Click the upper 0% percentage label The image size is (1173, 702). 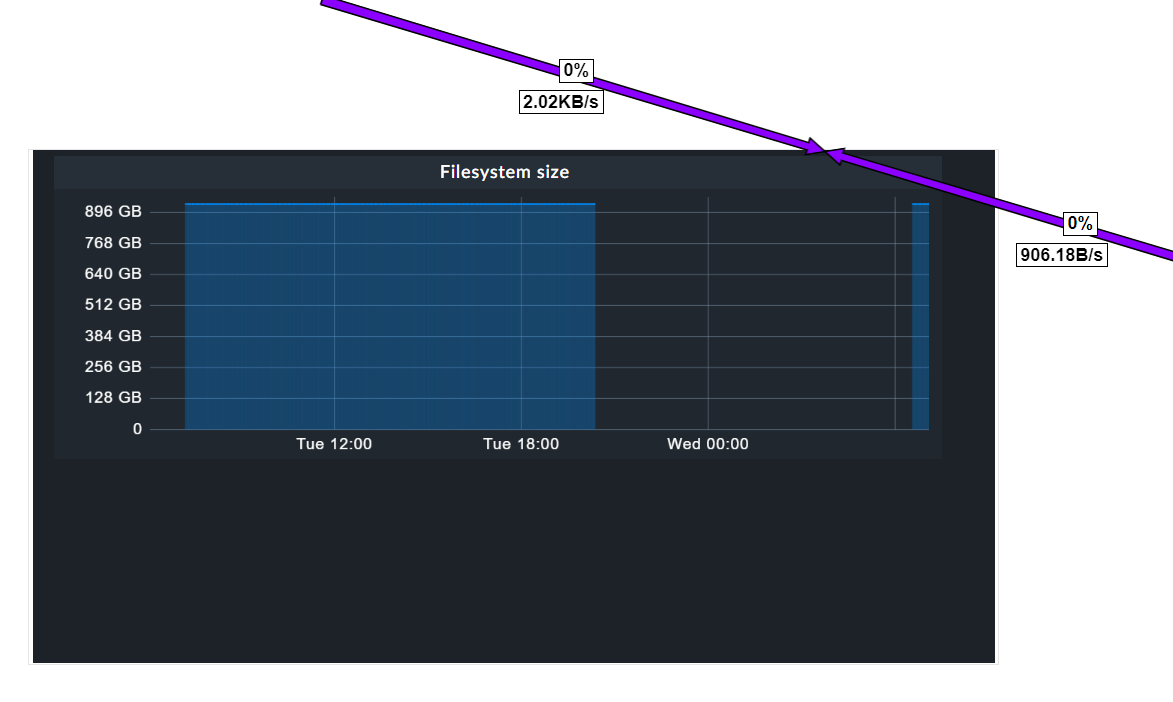[576, 69]
